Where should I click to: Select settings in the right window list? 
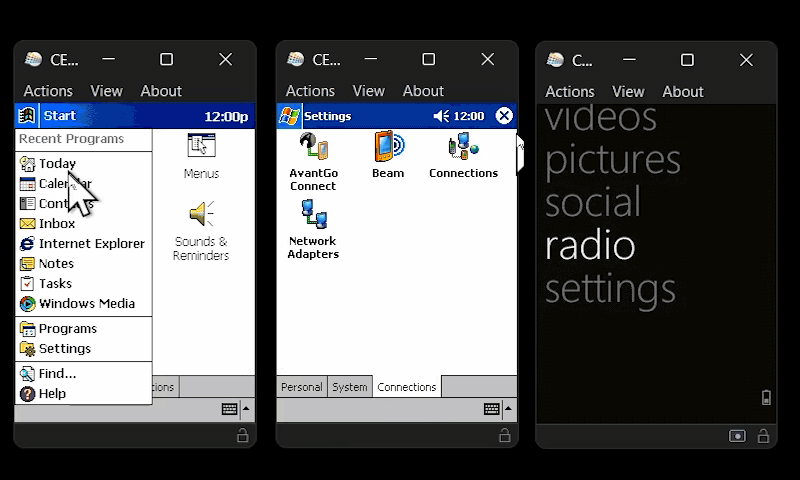[x=610, y=290]
